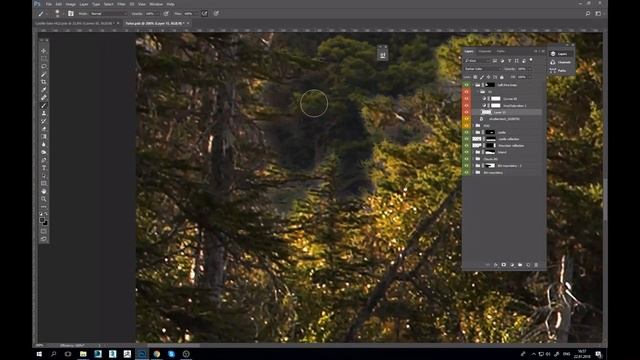Select the Pen tool
This screenshot has width=640, height=360.
(x=44, y=160)
